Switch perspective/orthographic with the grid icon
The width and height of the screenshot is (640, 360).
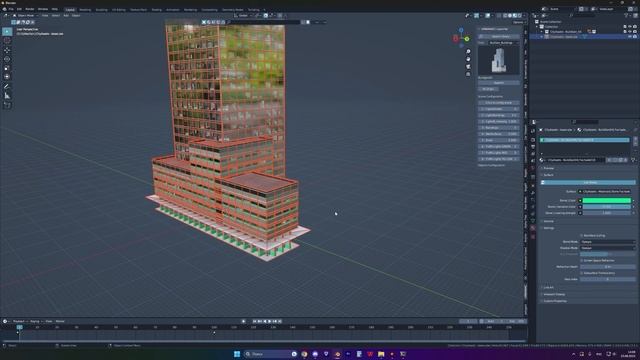click(468, 74)
